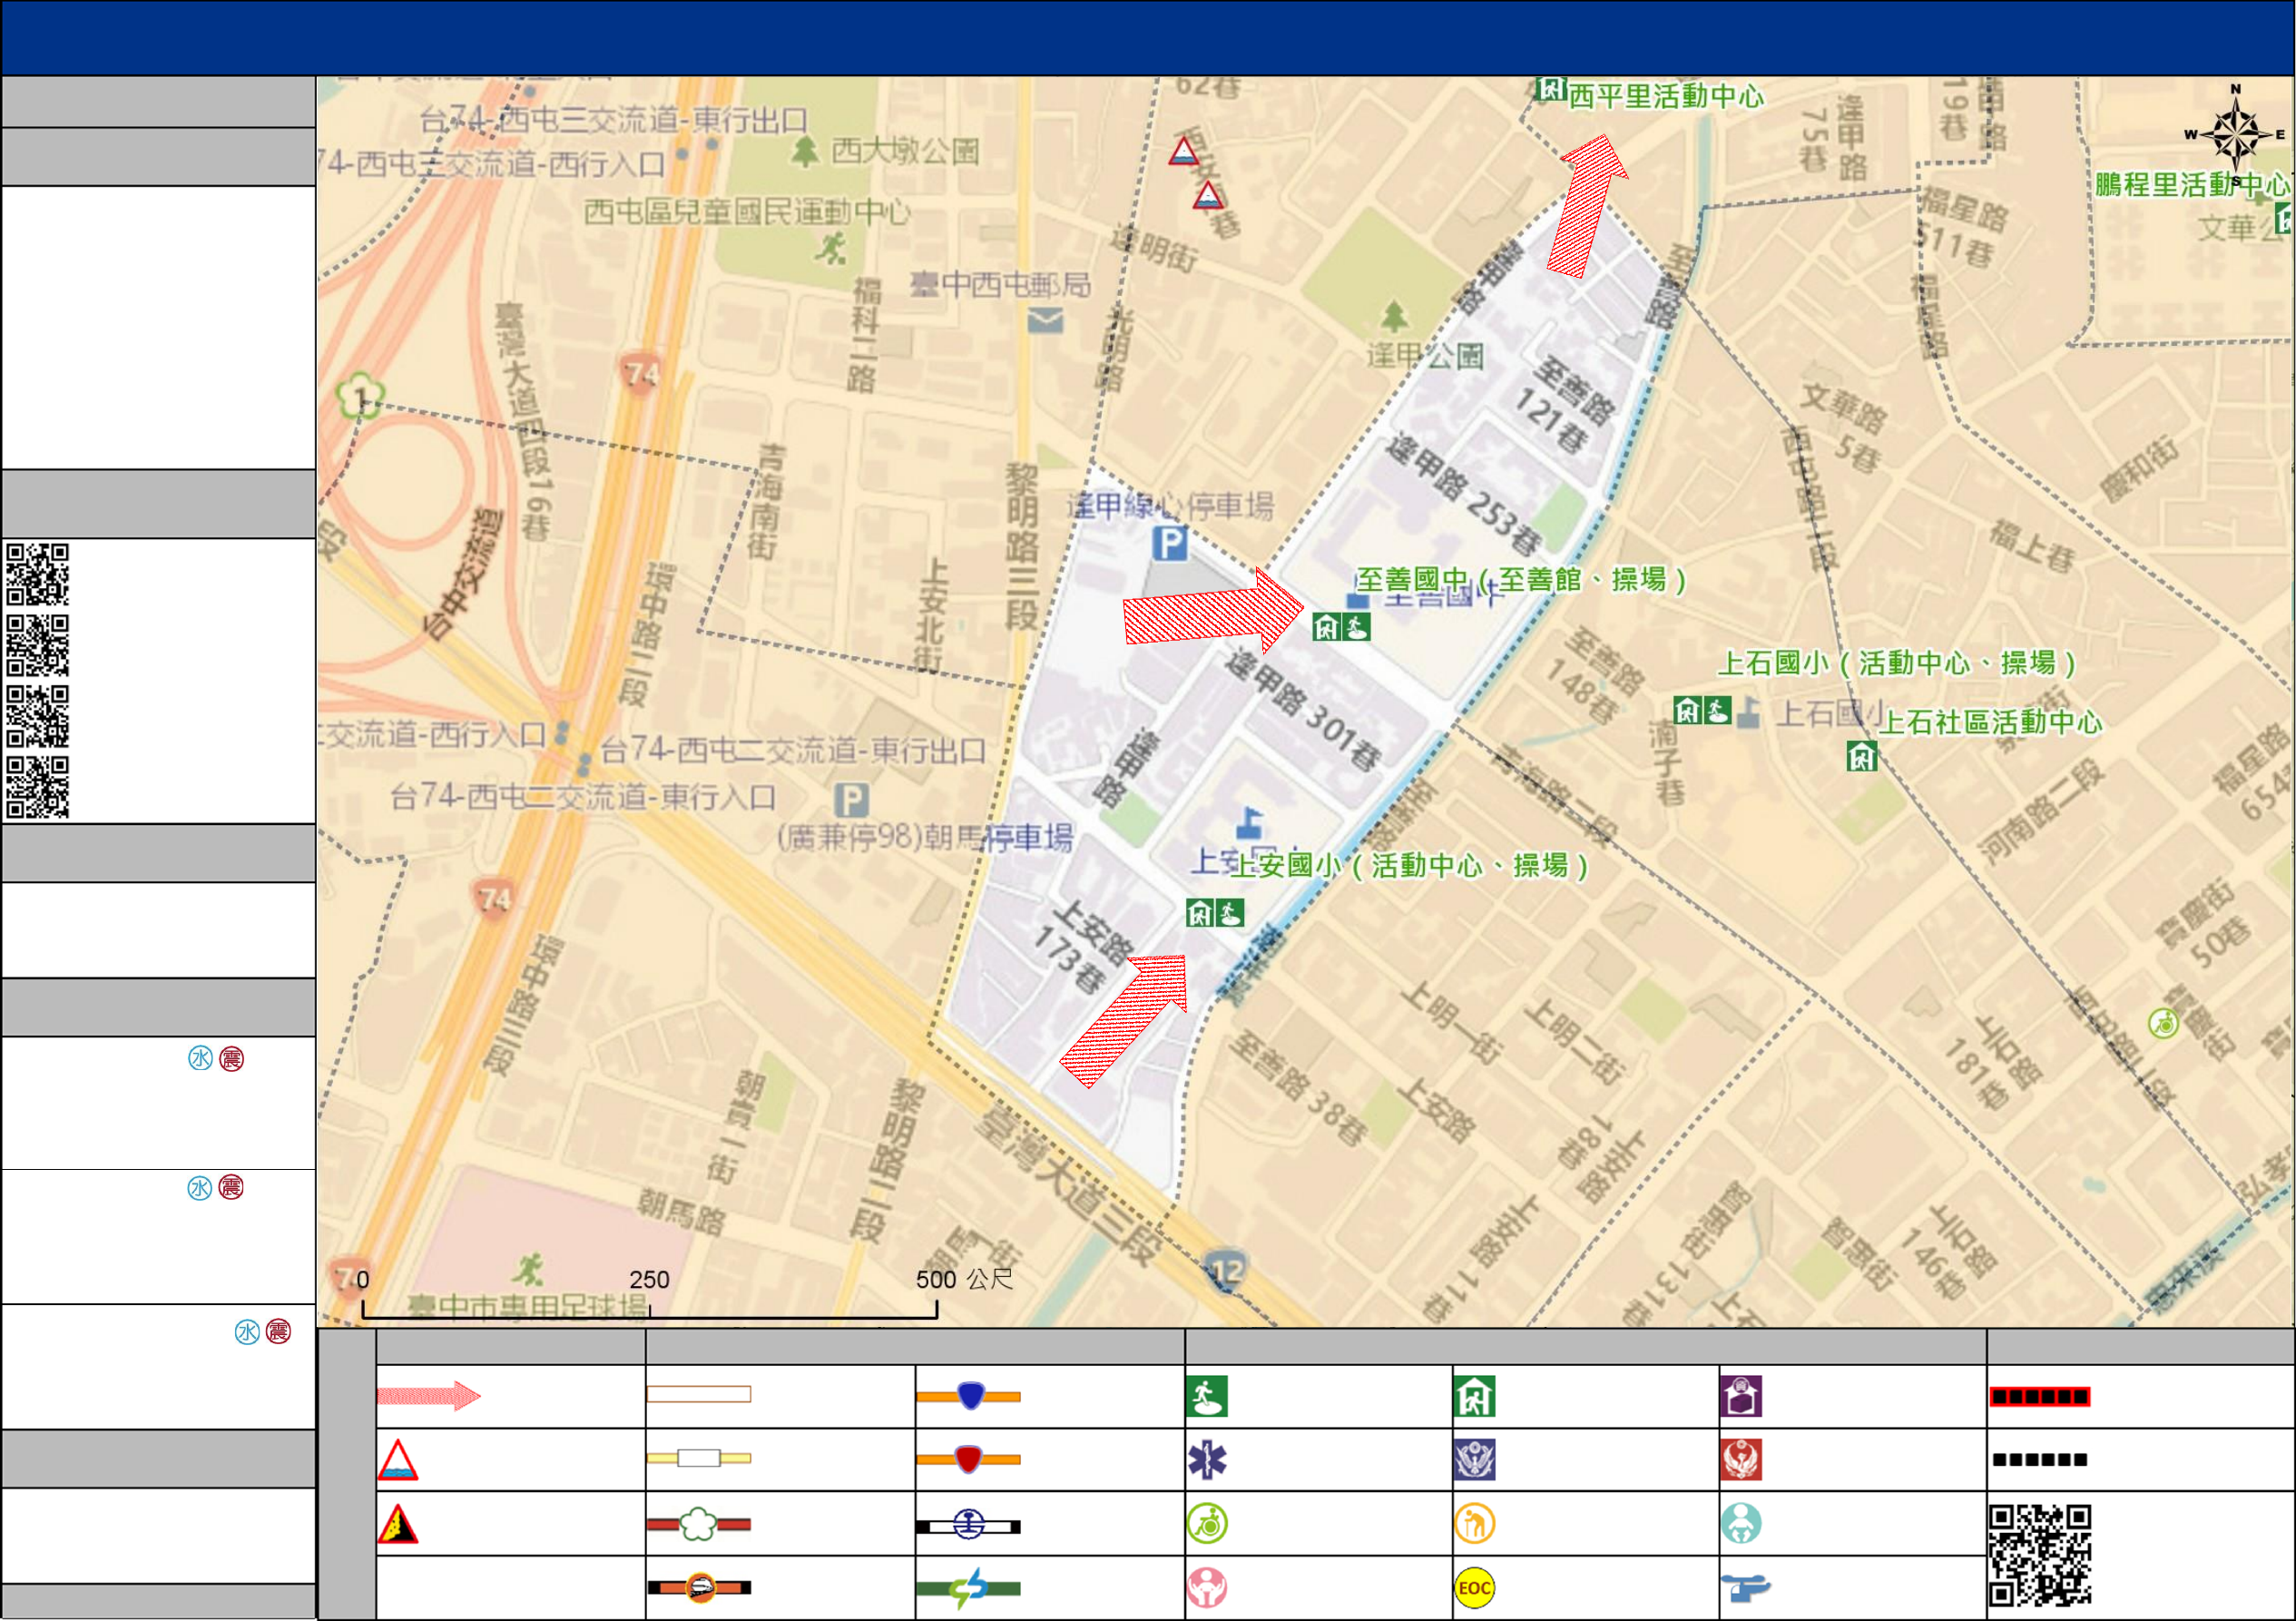Screen dimensions: 2296x1621
Task: Click the 臺中西屯郵局 label
Action: tap(1000, 285)
